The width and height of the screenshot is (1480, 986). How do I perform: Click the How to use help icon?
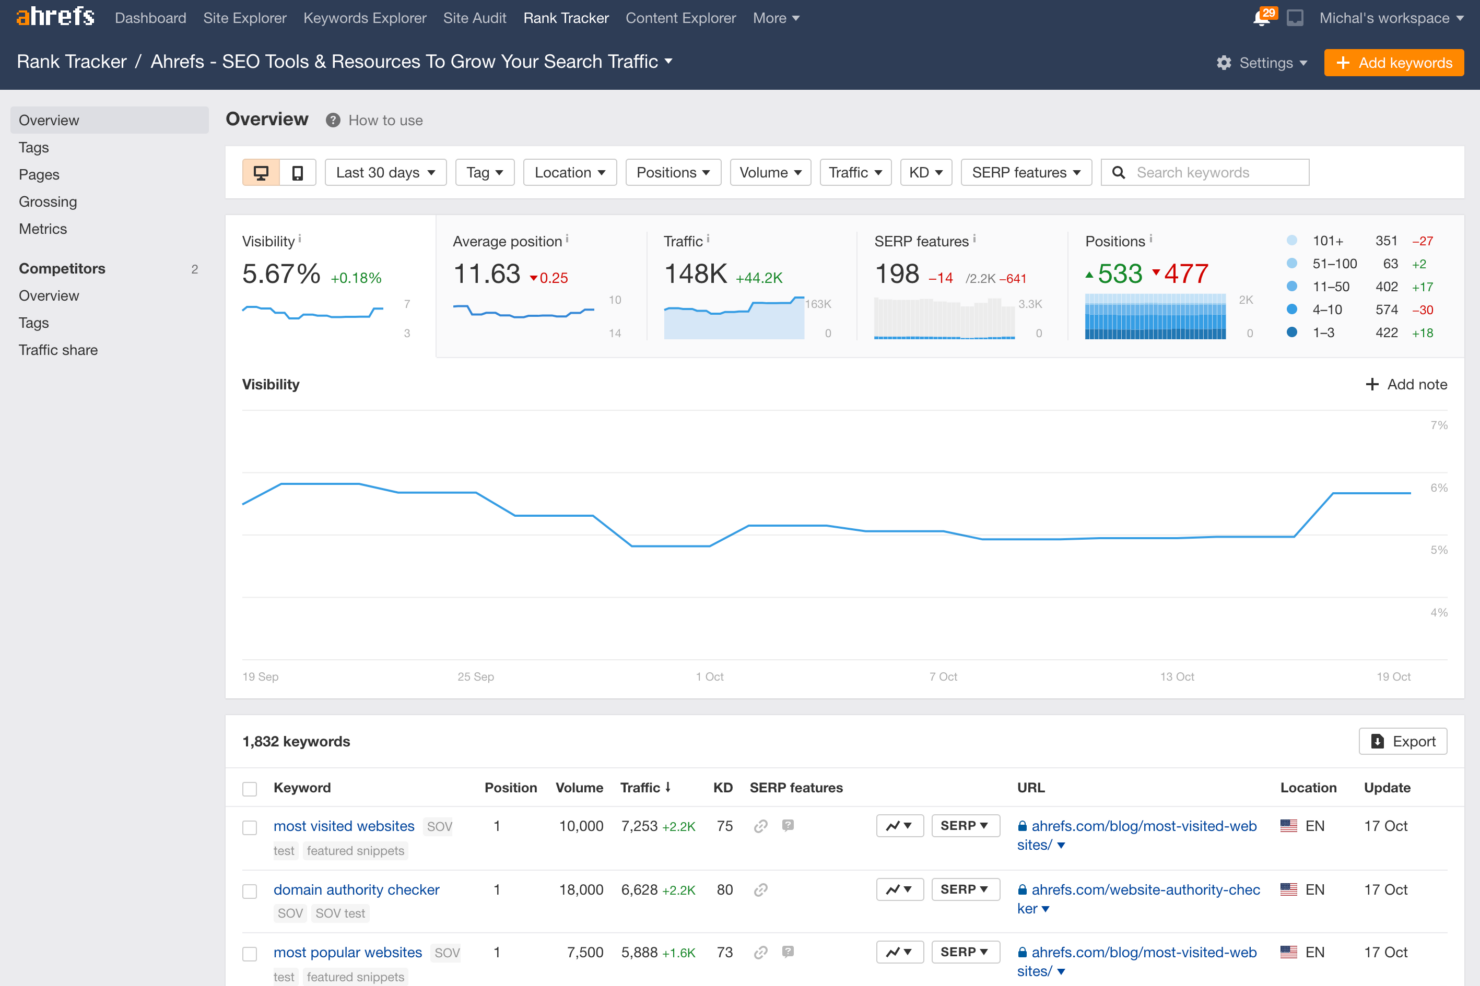click(x=333, y=120)
